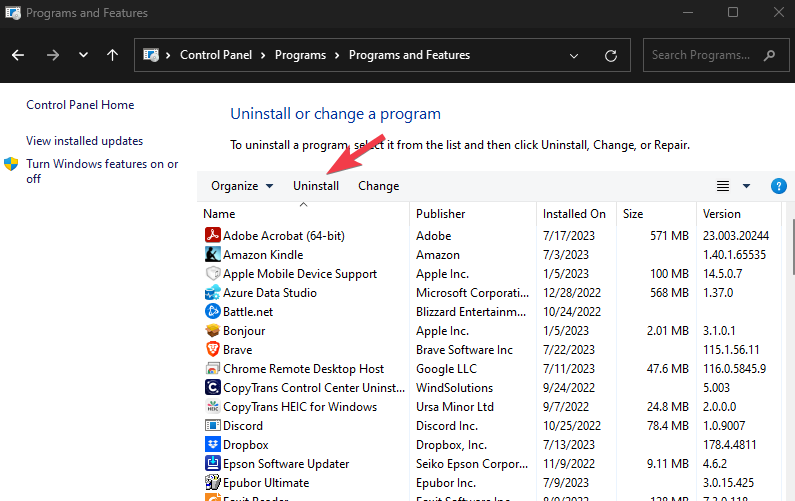The width and height of the screenshot is (795, 501).
Task: Click the change view list icon
Action: [x=723, y=186]
